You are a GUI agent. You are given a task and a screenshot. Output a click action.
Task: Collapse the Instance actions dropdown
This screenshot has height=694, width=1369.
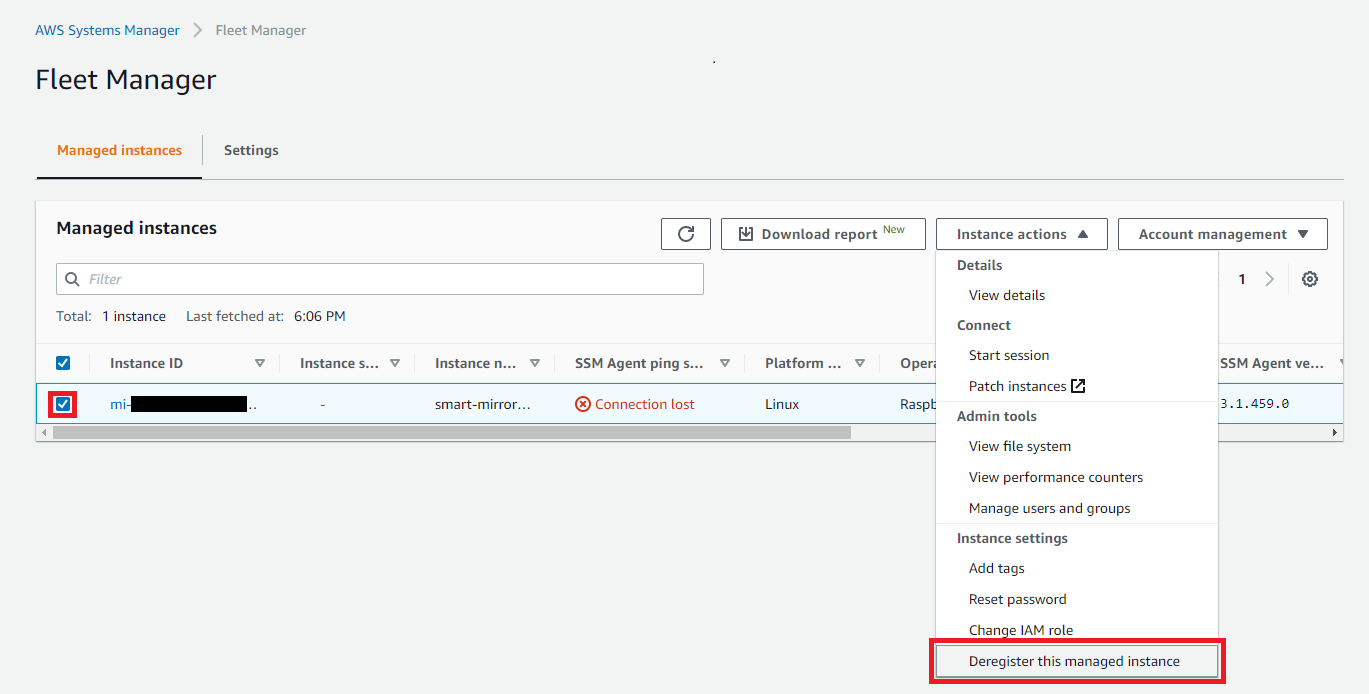point(1021,234)
